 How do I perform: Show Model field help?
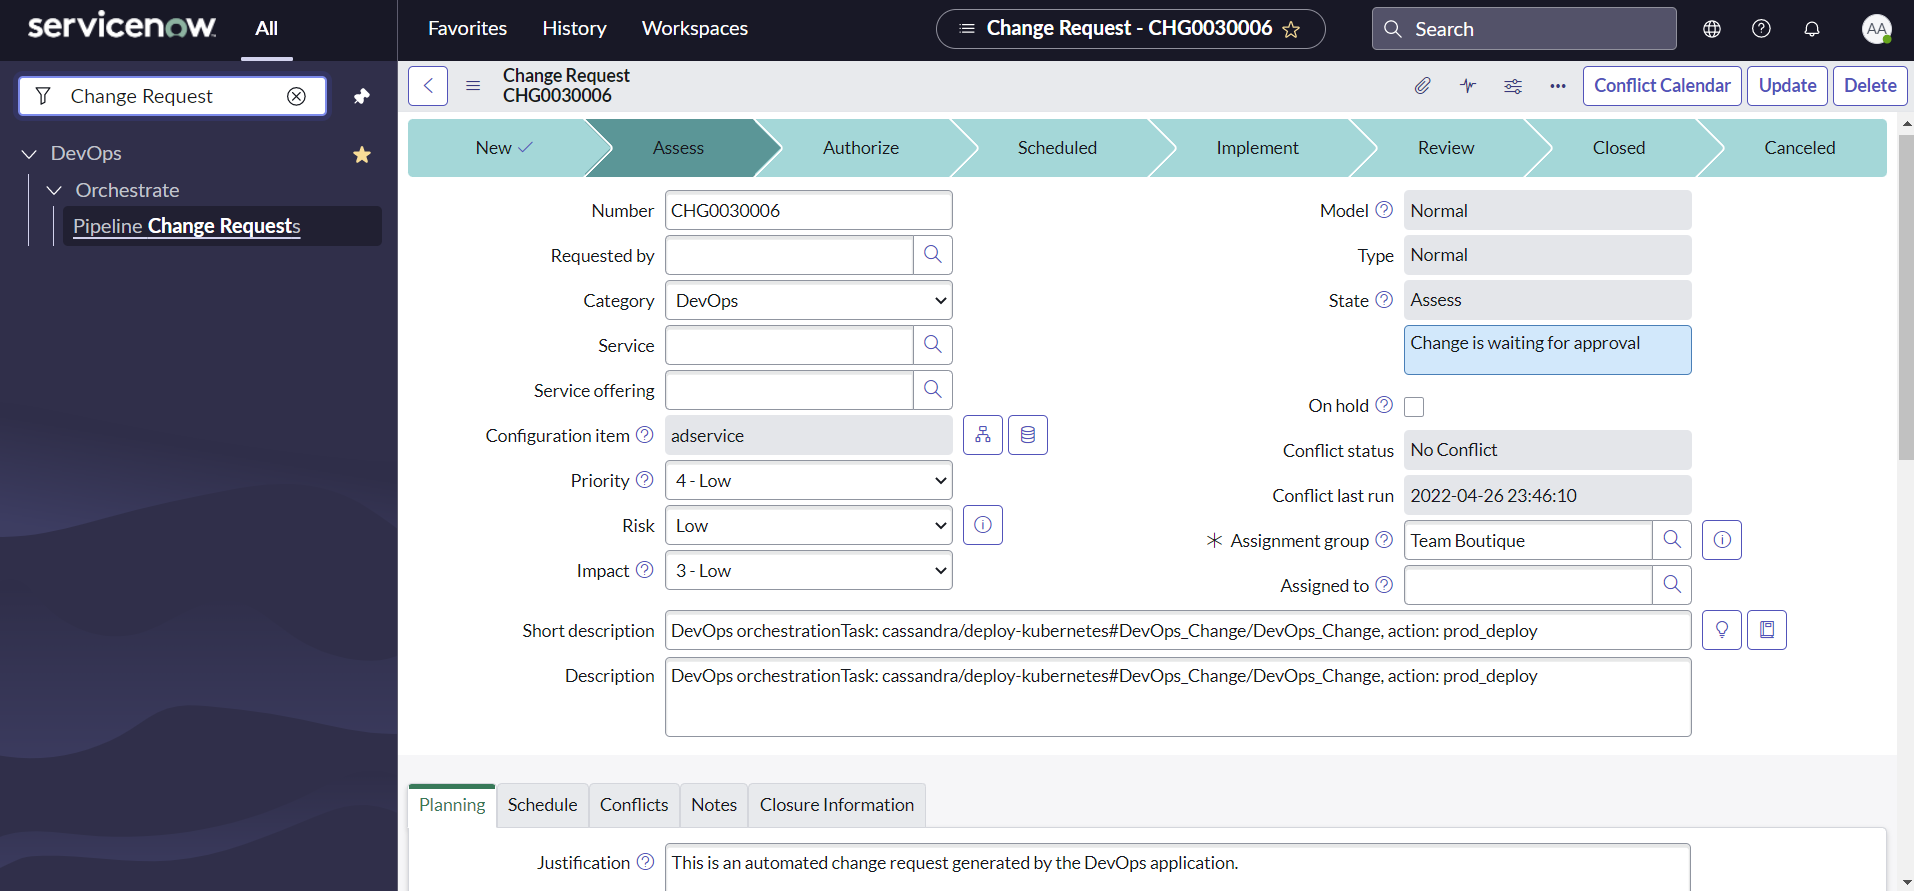[x=1384, y=210]
